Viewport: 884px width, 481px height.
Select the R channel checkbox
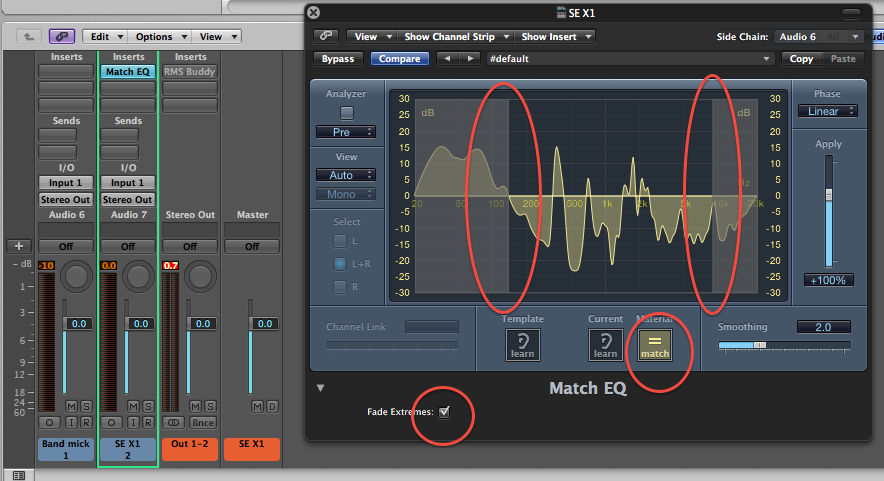pyautogui.click(x=340, y=286)
